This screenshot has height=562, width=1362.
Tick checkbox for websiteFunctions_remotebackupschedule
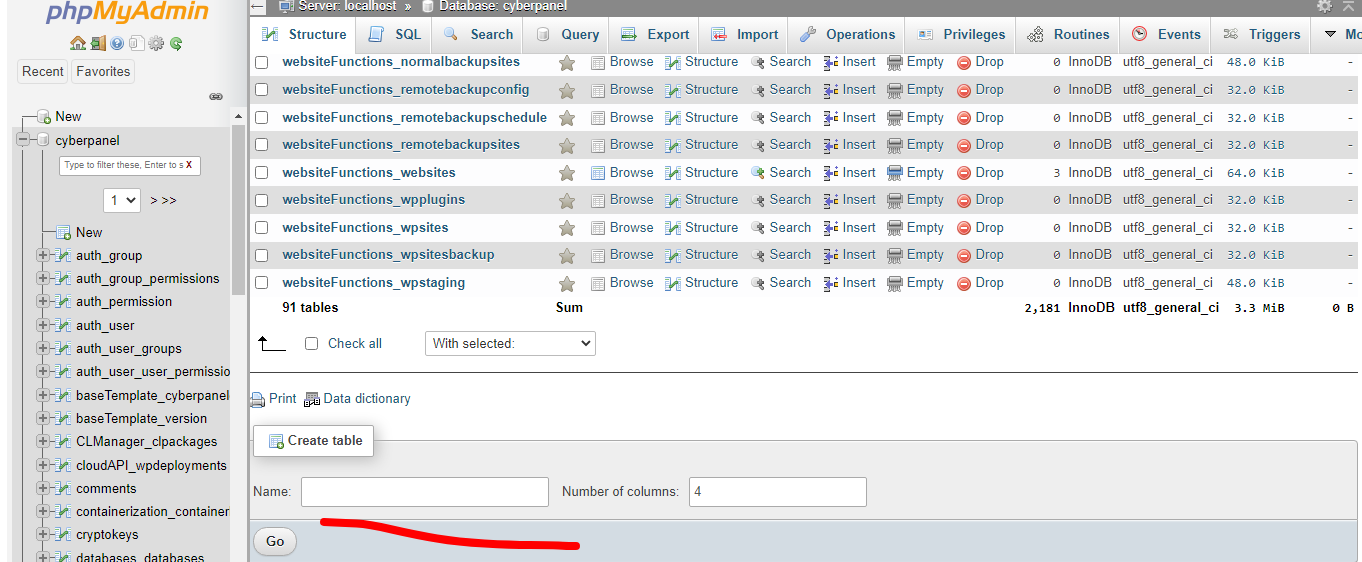(262, 118)
